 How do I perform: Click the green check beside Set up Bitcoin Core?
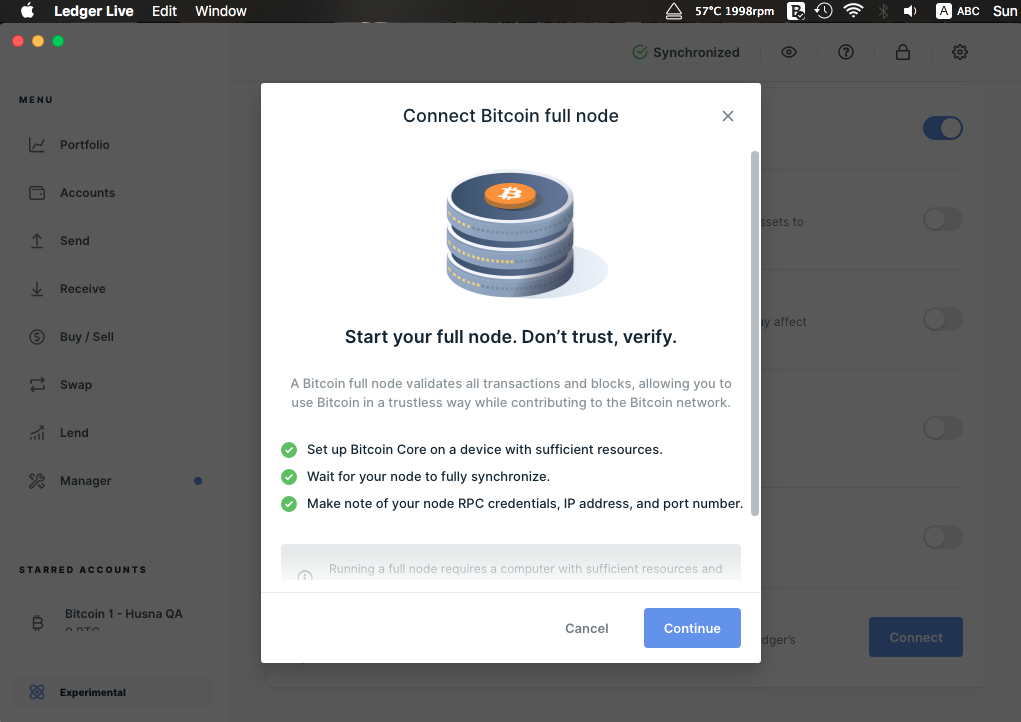tap(289, 450)
